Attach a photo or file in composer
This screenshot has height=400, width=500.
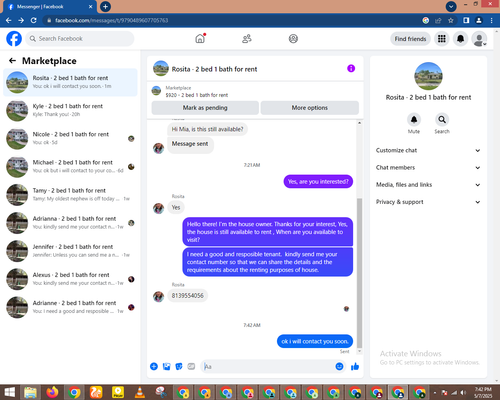pos(166,366)
